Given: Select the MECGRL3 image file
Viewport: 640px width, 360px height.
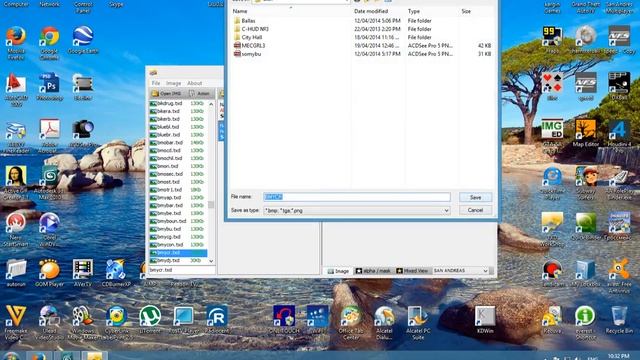Looking at the screenshot, I should [253, 45].
